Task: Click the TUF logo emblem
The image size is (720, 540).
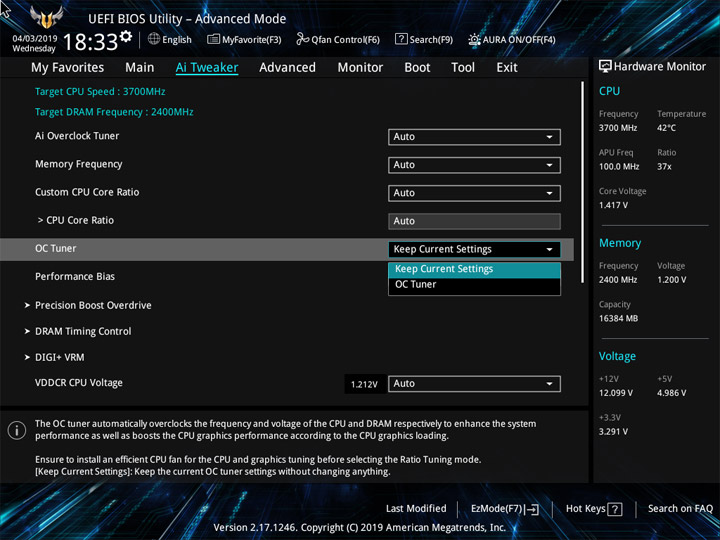Action: click(x=46, y=17)
